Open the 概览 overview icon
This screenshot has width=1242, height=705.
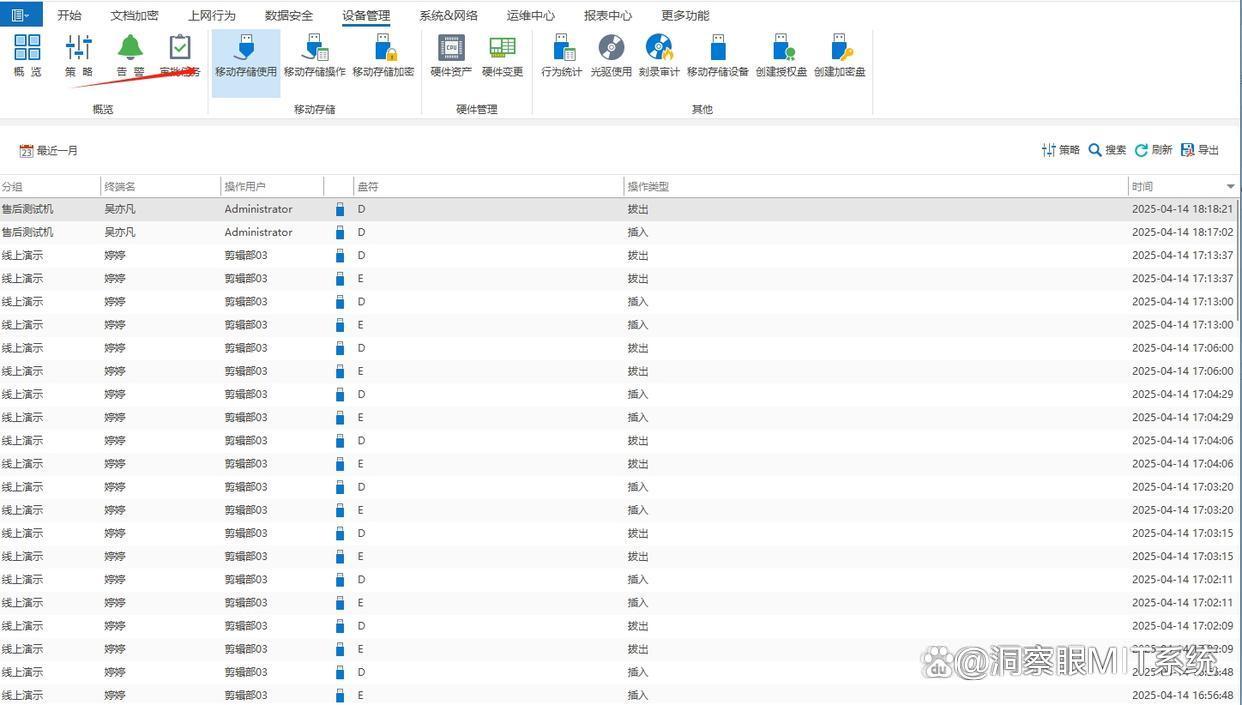click(x=28, y=56)
